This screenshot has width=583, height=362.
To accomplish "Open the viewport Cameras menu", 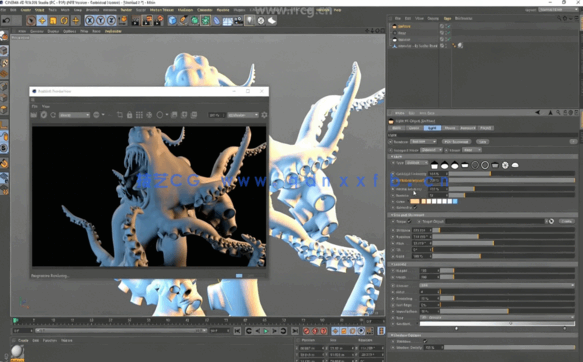I will pyautogui.click(x=37, y=31).
